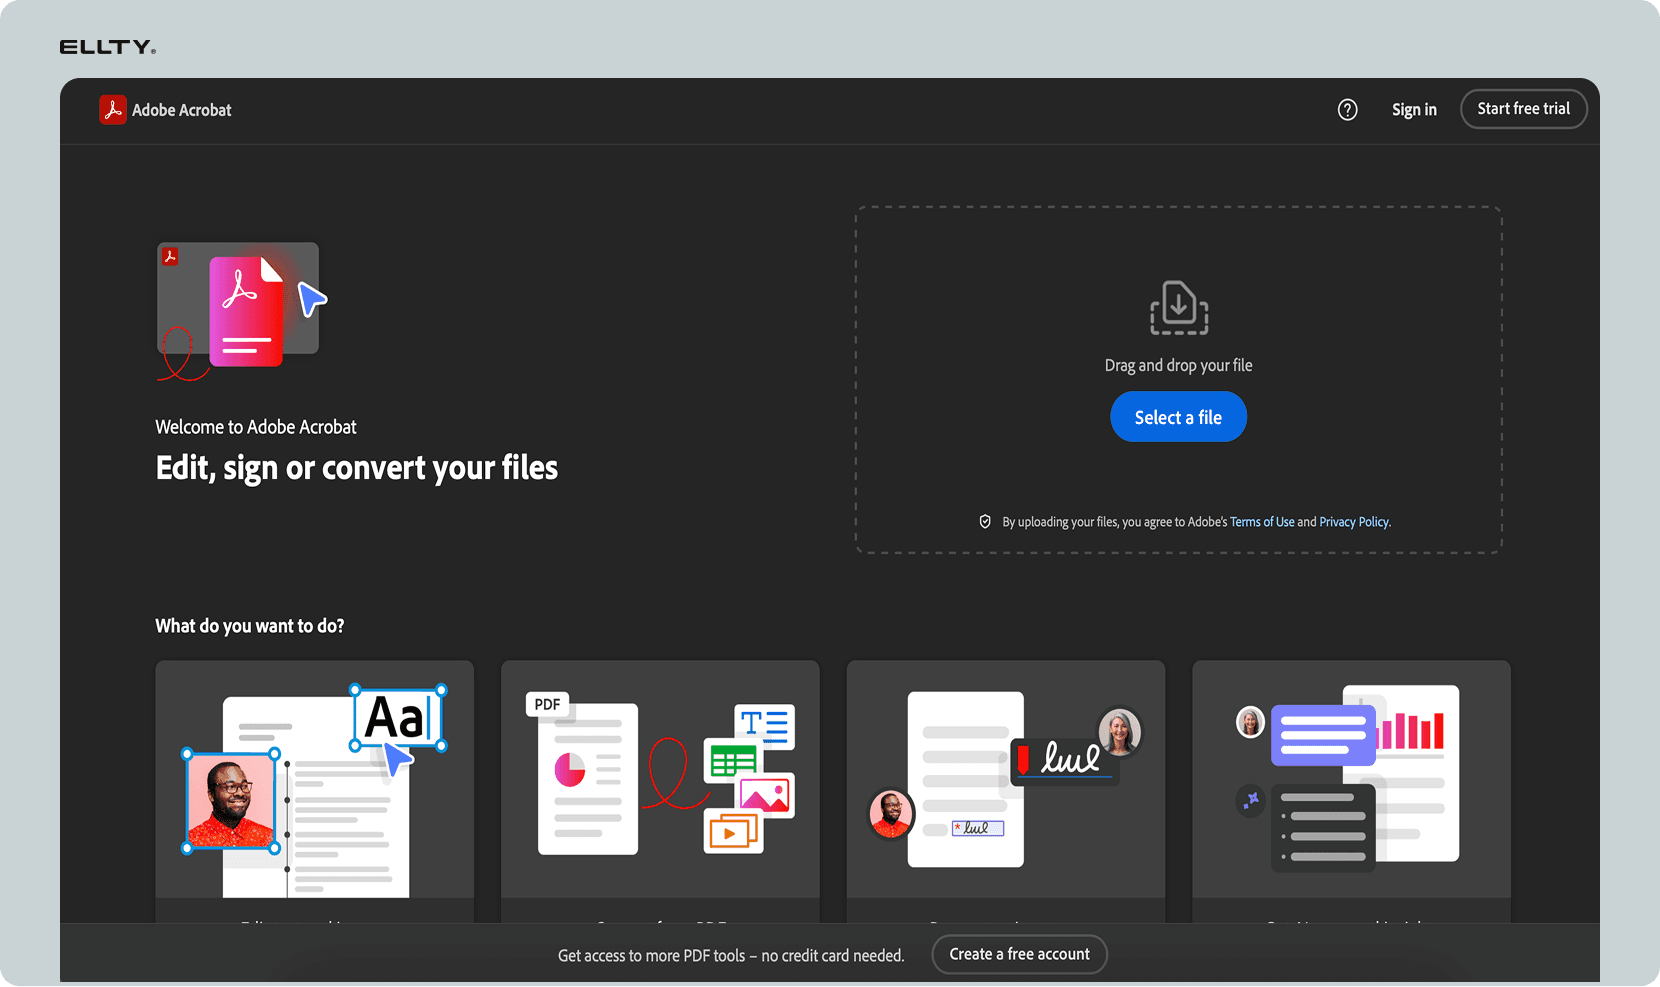Image resolution: width=1660 pixels, height=987 pixels.
Task: Open the Privacy Policy link
Action: pos(1354,522)
